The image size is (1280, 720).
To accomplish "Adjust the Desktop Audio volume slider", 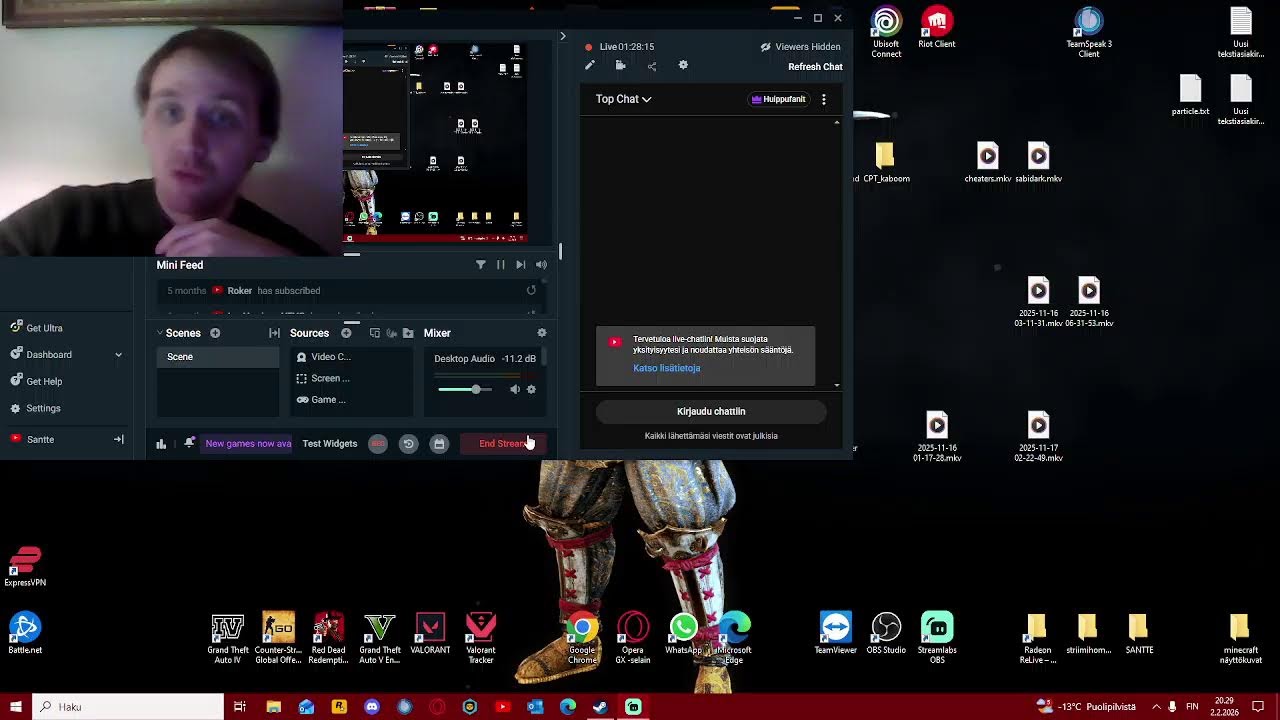I will 464,390.
